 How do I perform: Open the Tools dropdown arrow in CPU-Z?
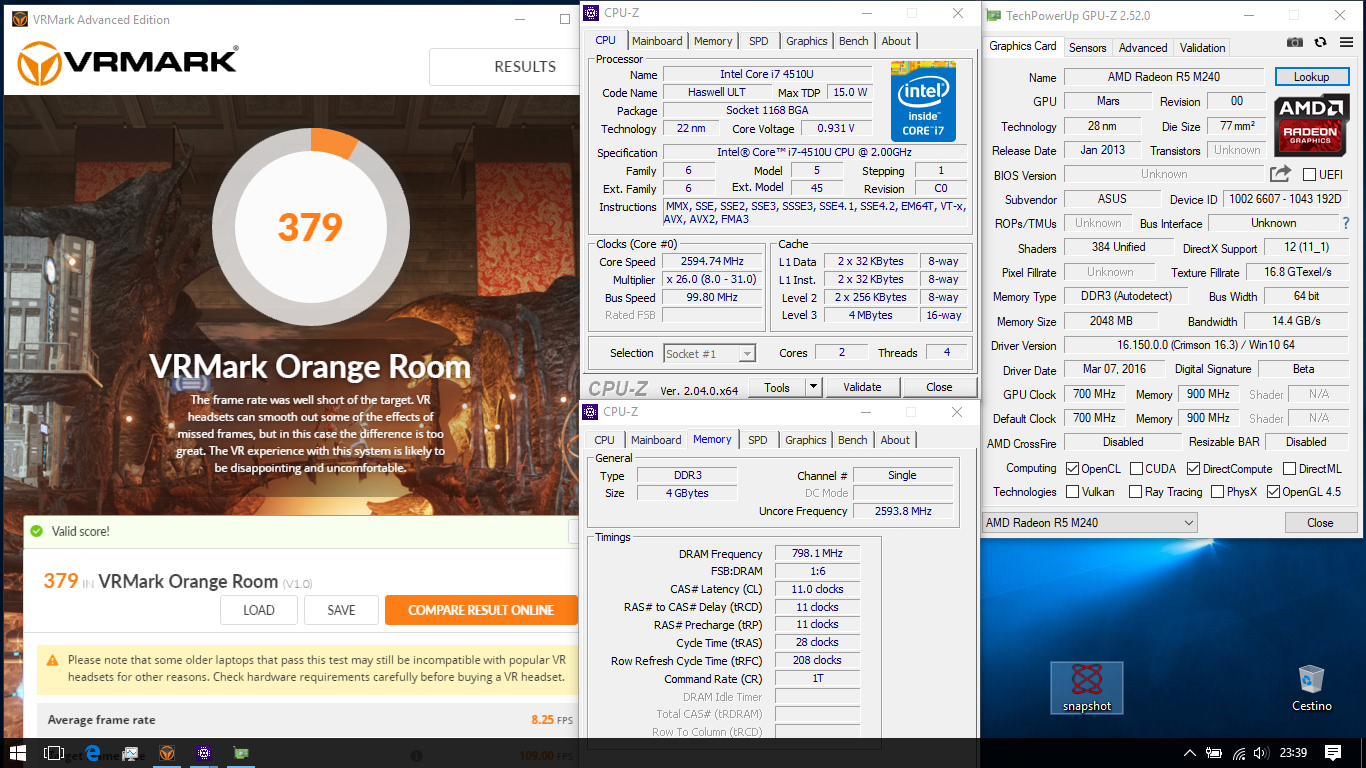tap(813, 387)
